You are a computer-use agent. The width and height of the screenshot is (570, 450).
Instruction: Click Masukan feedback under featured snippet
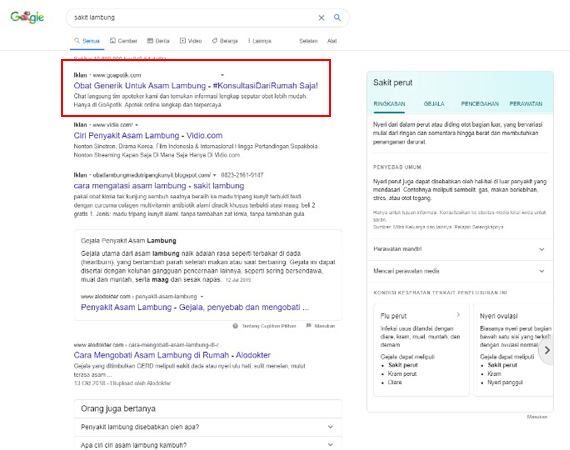pyautogui.click(x=321, y=326)
